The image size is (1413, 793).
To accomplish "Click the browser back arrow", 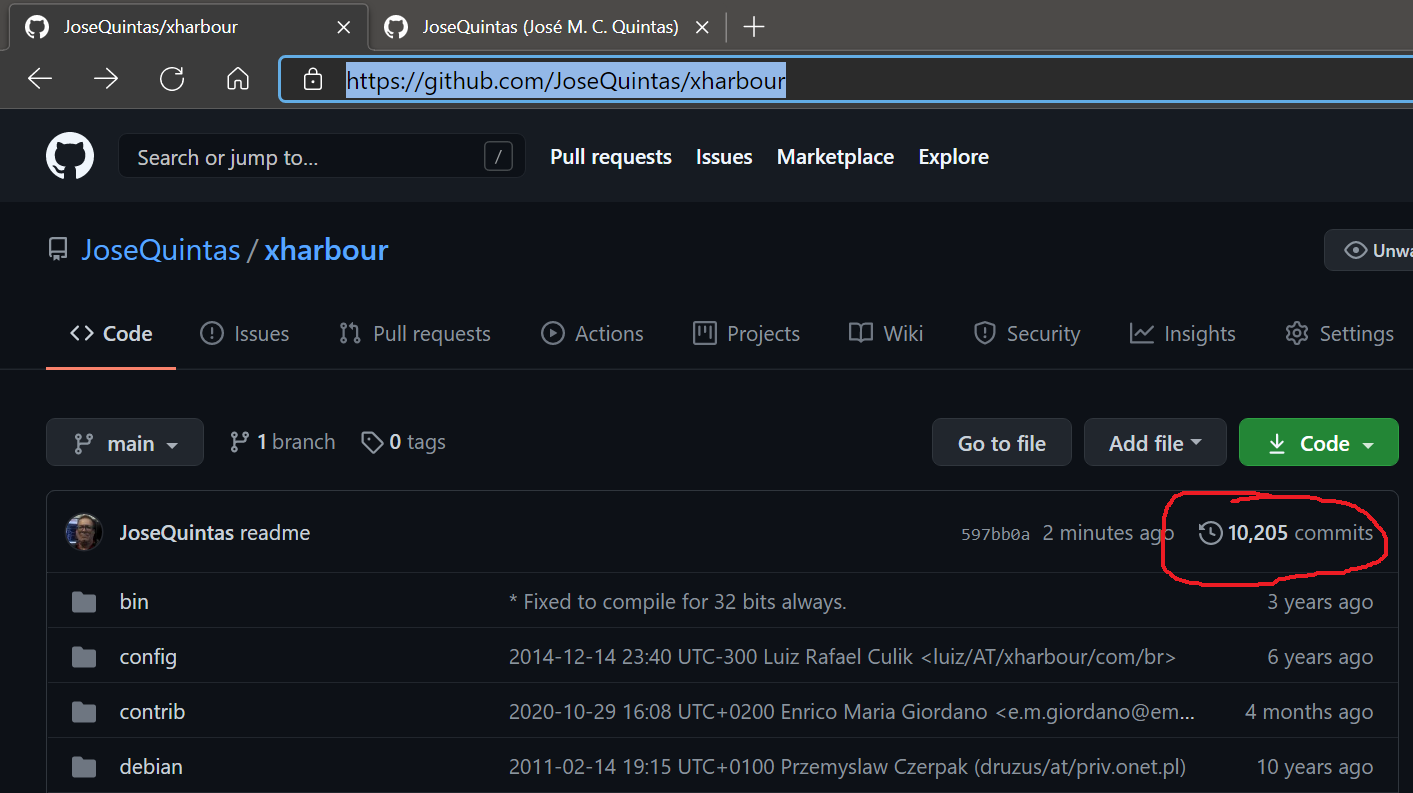I will coord(40,79).
